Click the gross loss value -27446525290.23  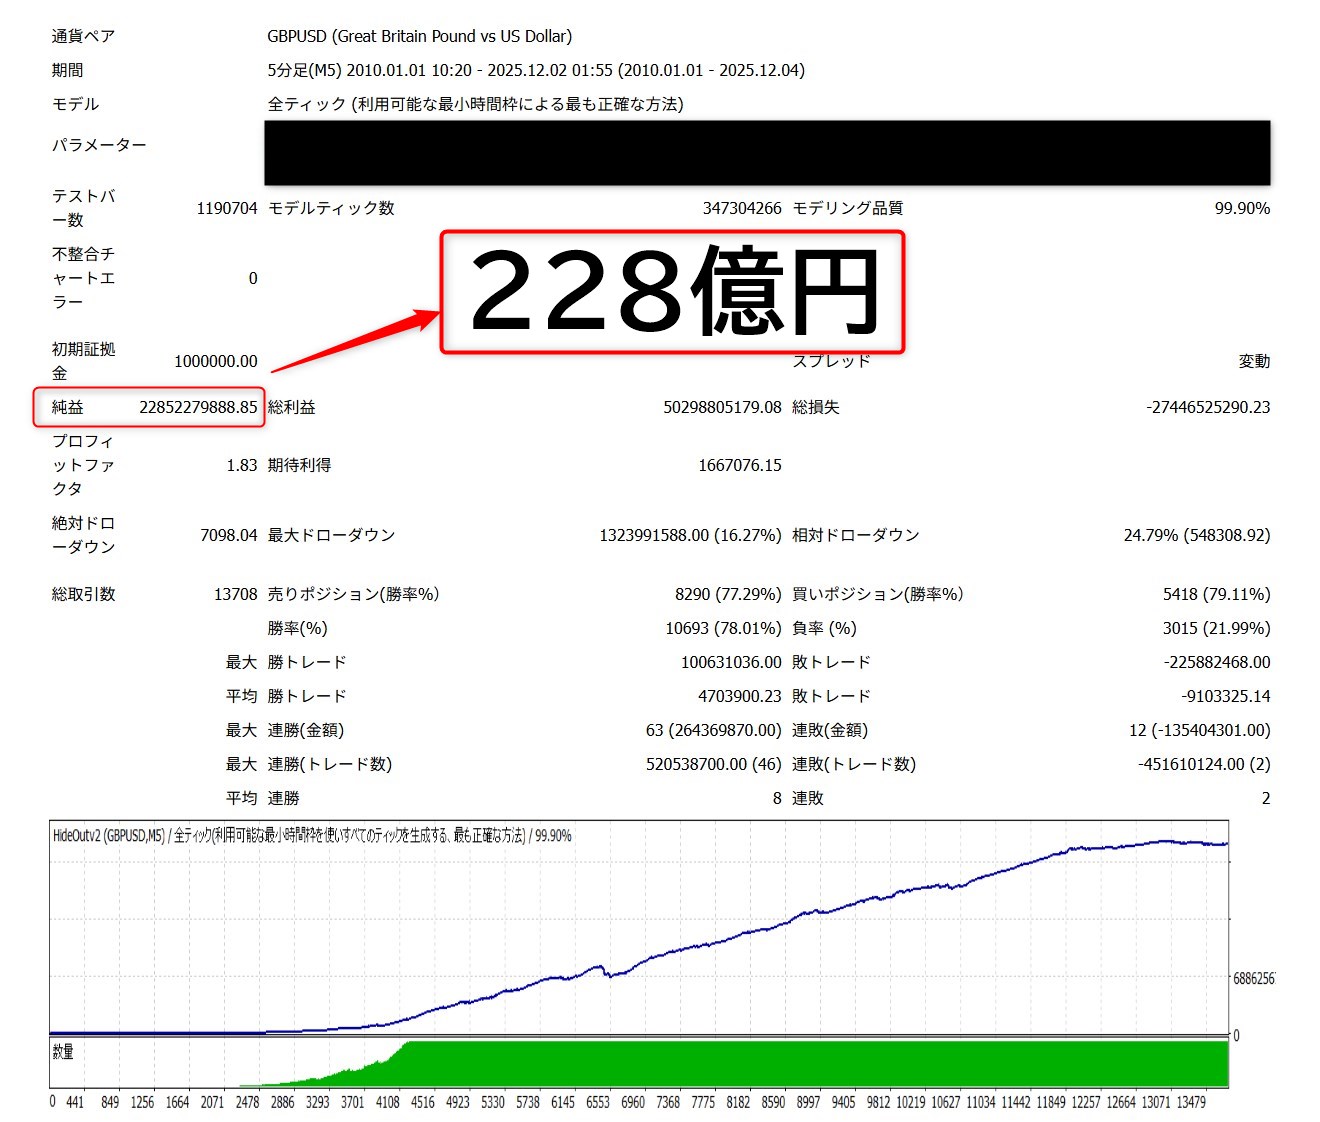click(x=1208, y=407)
